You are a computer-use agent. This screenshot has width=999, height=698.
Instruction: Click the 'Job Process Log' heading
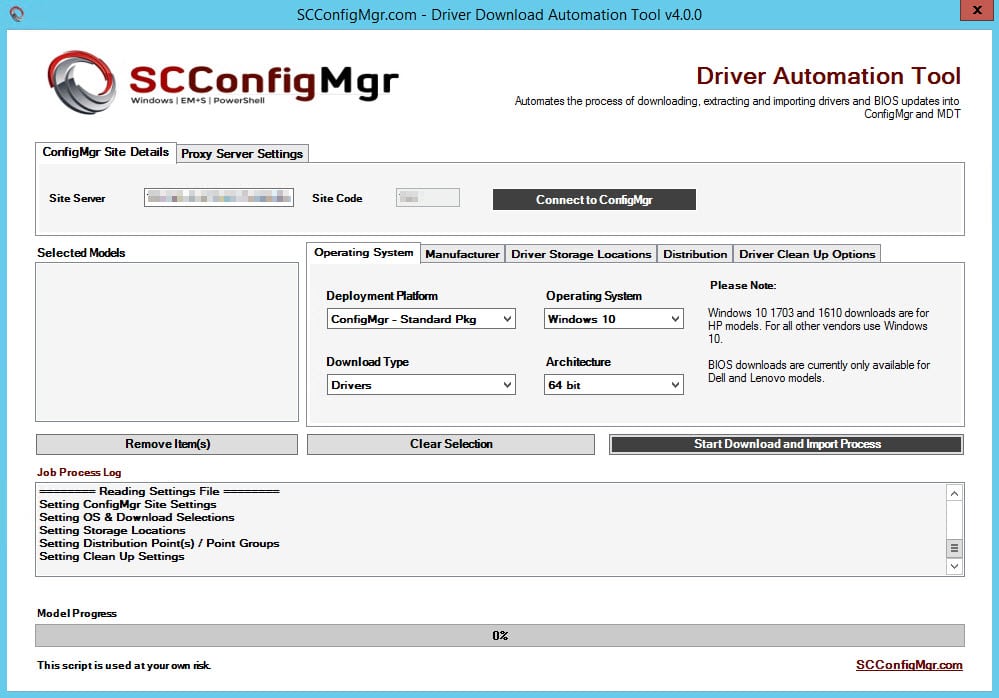click(79, 473)
